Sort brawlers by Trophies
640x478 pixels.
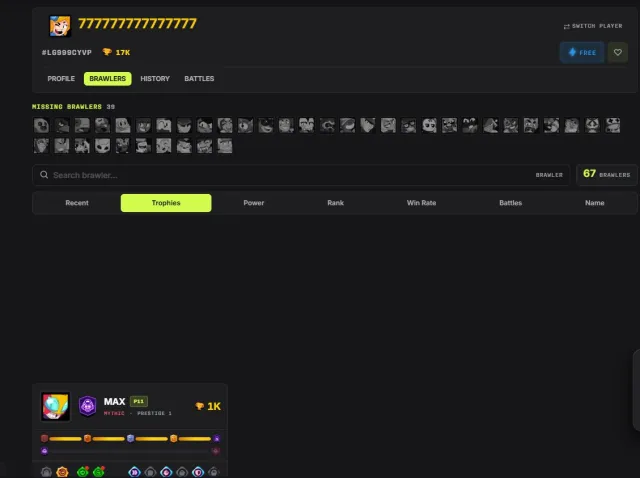[x=166, y=203]
